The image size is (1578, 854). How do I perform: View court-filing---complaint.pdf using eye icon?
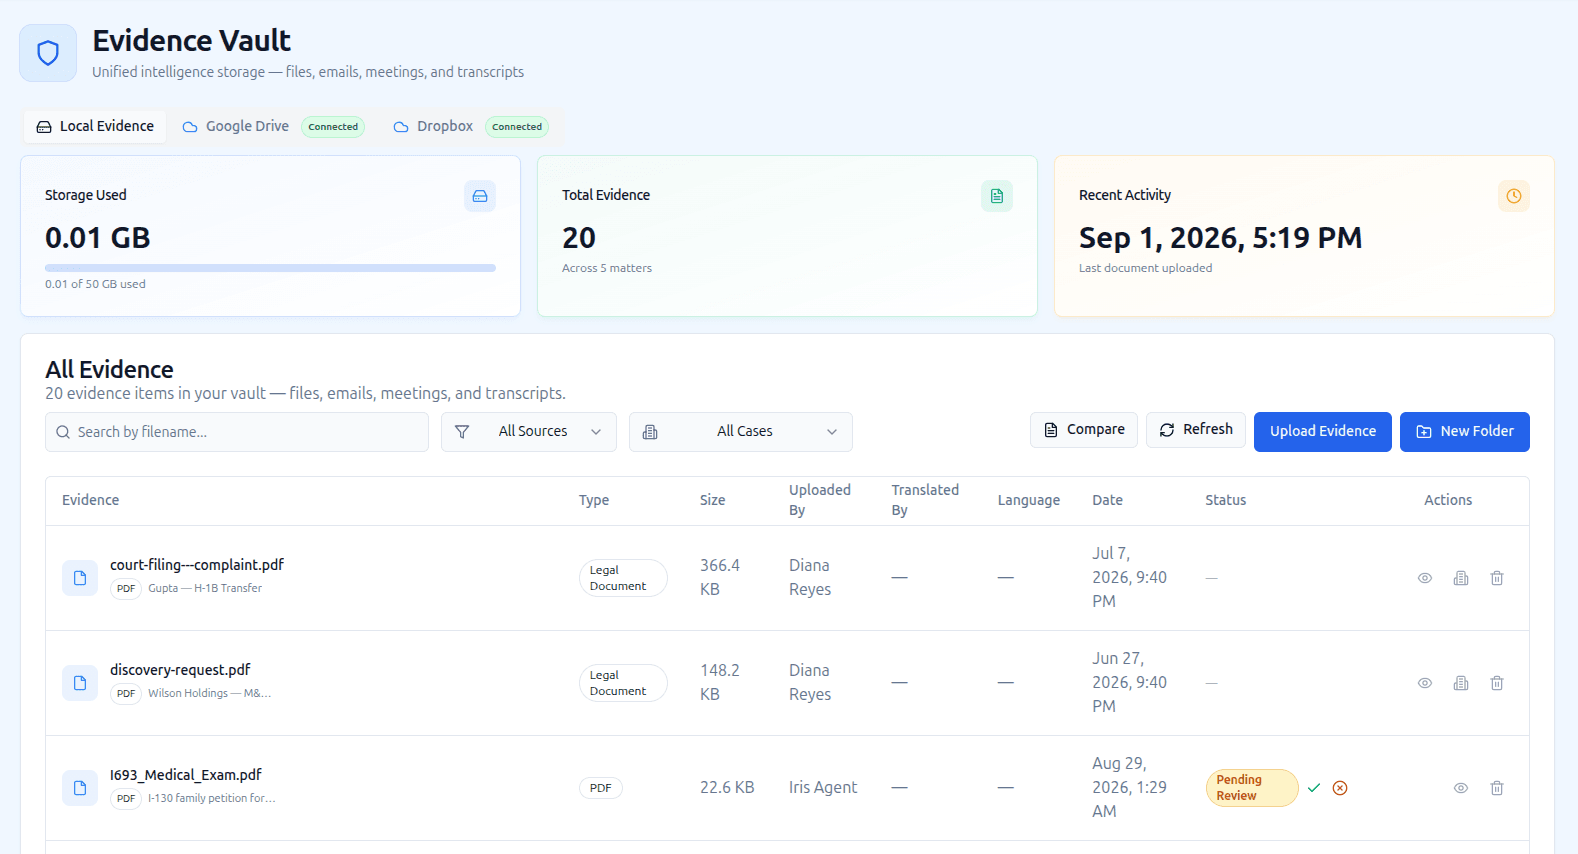click(x=1425, y=578)
